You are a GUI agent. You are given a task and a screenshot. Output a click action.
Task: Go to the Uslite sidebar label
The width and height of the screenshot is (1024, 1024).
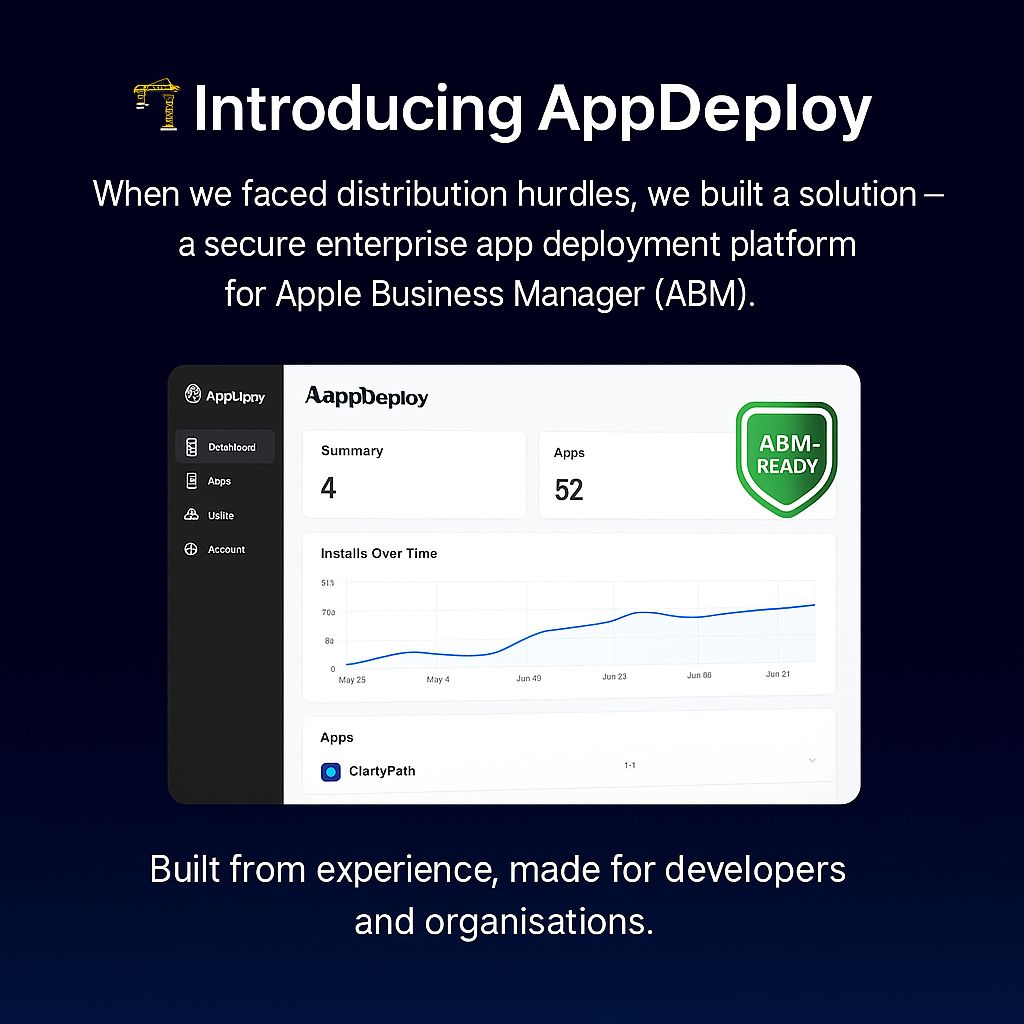221,515
